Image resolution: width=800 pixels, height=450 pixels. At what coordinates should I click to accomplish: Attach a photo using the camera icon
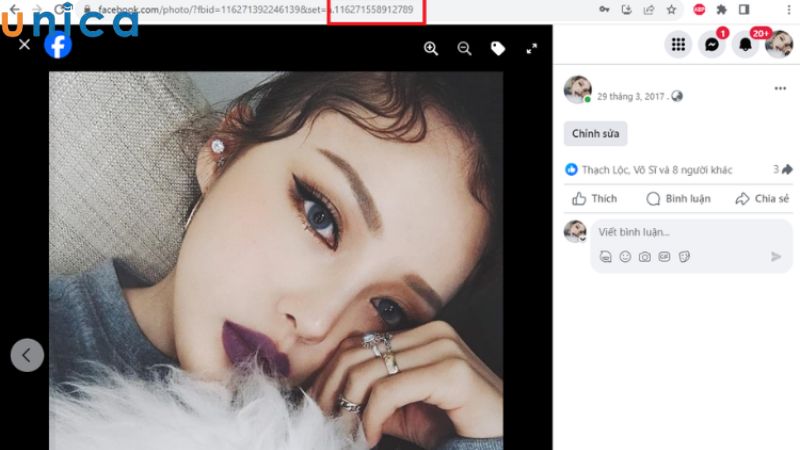(x=644, y=257)
